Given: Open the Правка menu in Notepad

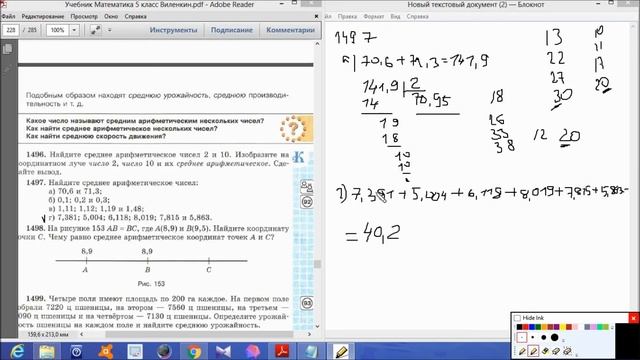Looking at the screenshot, I should (347, 17).
